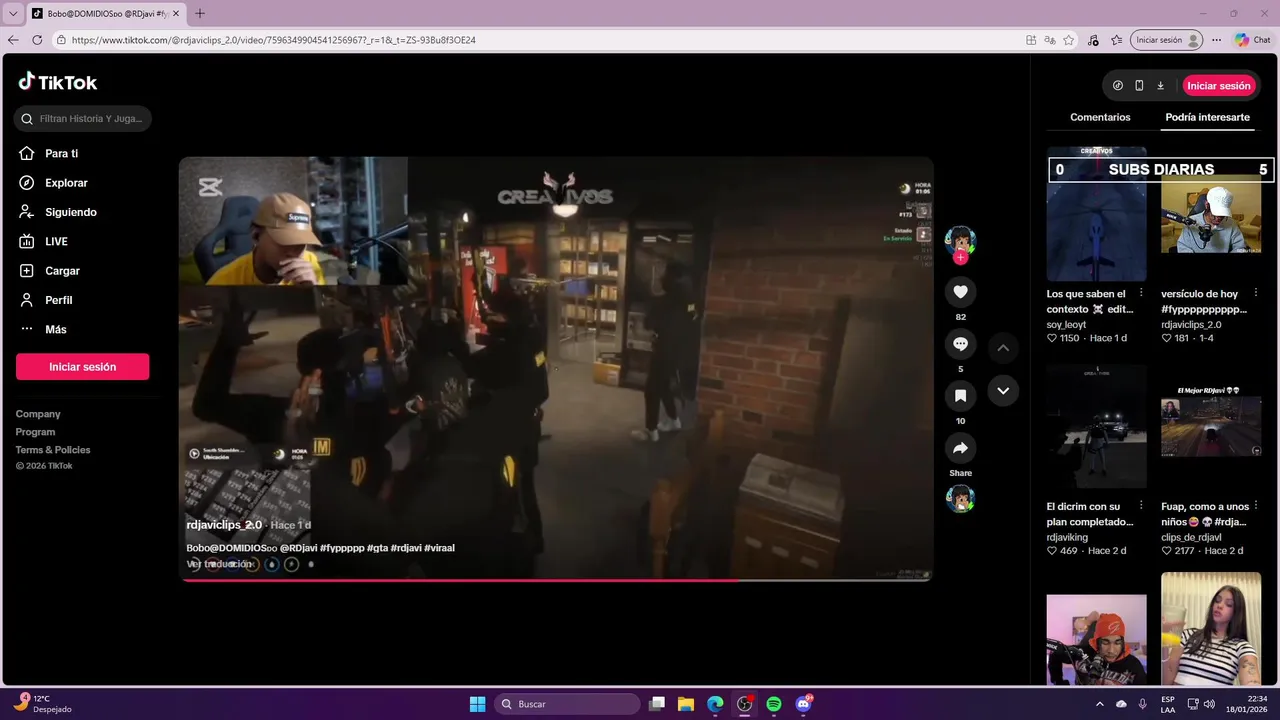Open rdjaviking night street video thumbnail
1280x720 pixels.
[x=1096, y=427]
